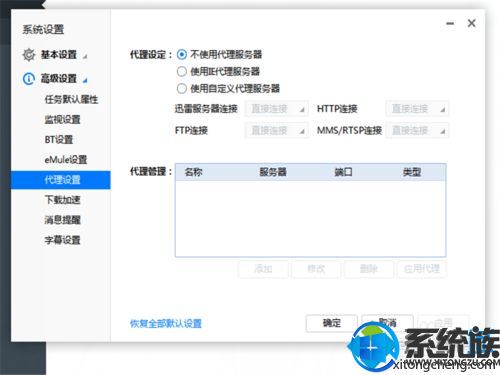Viewport: 500px width, 375px height.
Task: Sort proxy list by 服务器 column
Action: [x=273, y=172]
